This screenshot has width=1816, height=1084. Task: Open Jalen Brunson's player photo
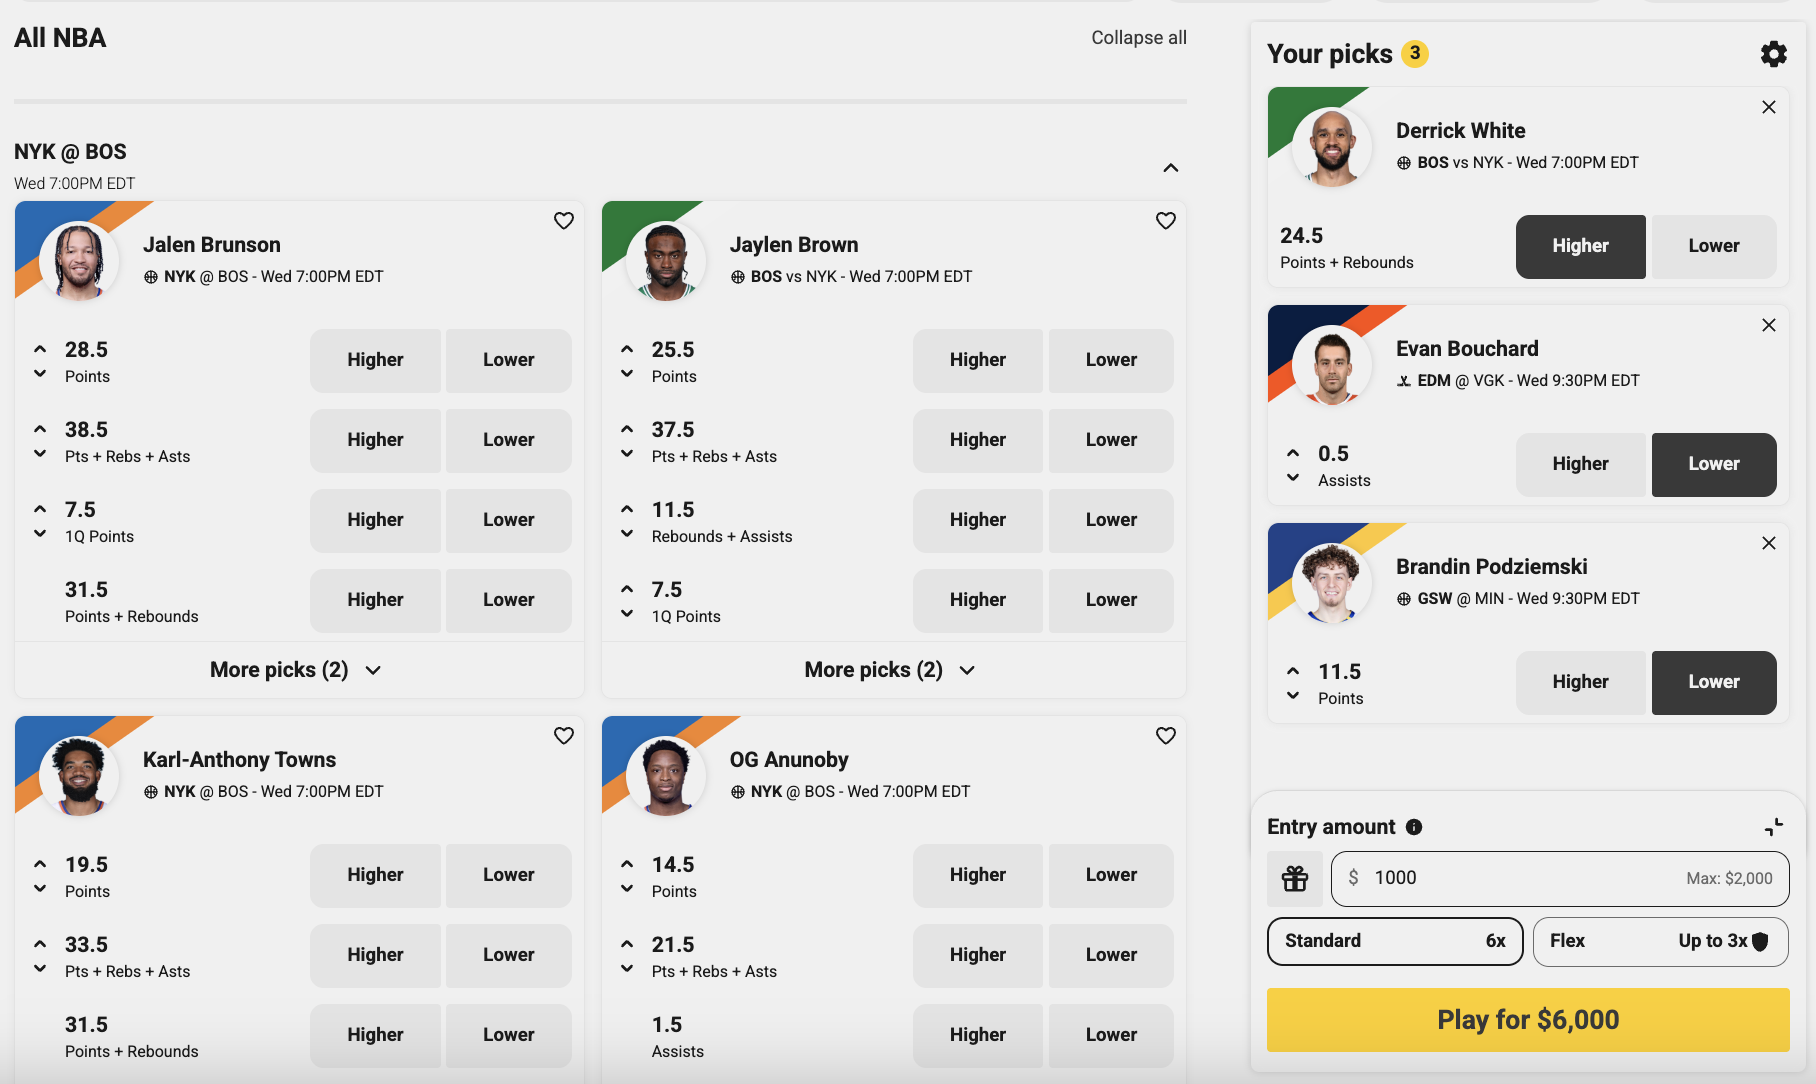tap(79, 261)
